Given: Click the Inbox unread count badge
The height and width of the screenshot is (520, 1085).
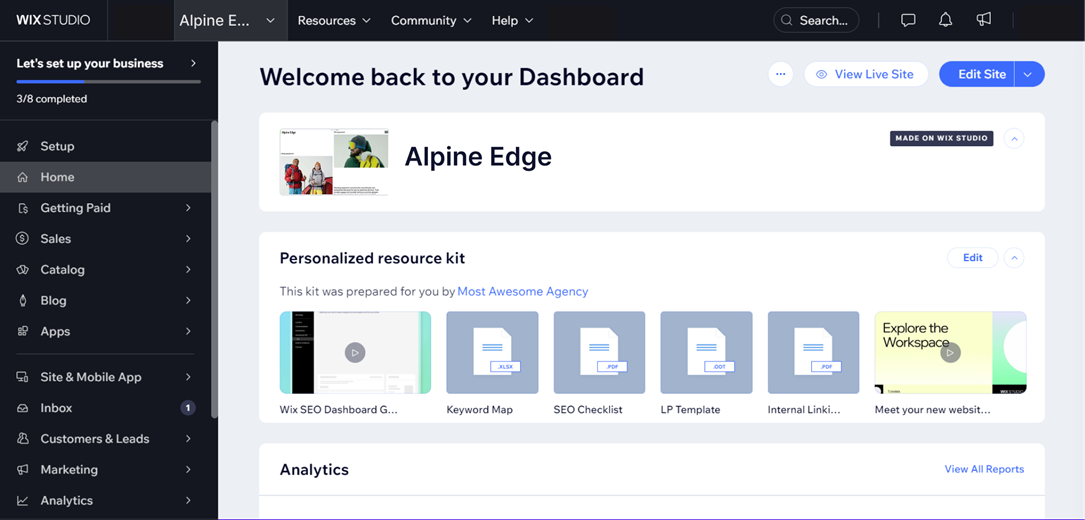Looking at the screenshot, I should coord(188,408).
